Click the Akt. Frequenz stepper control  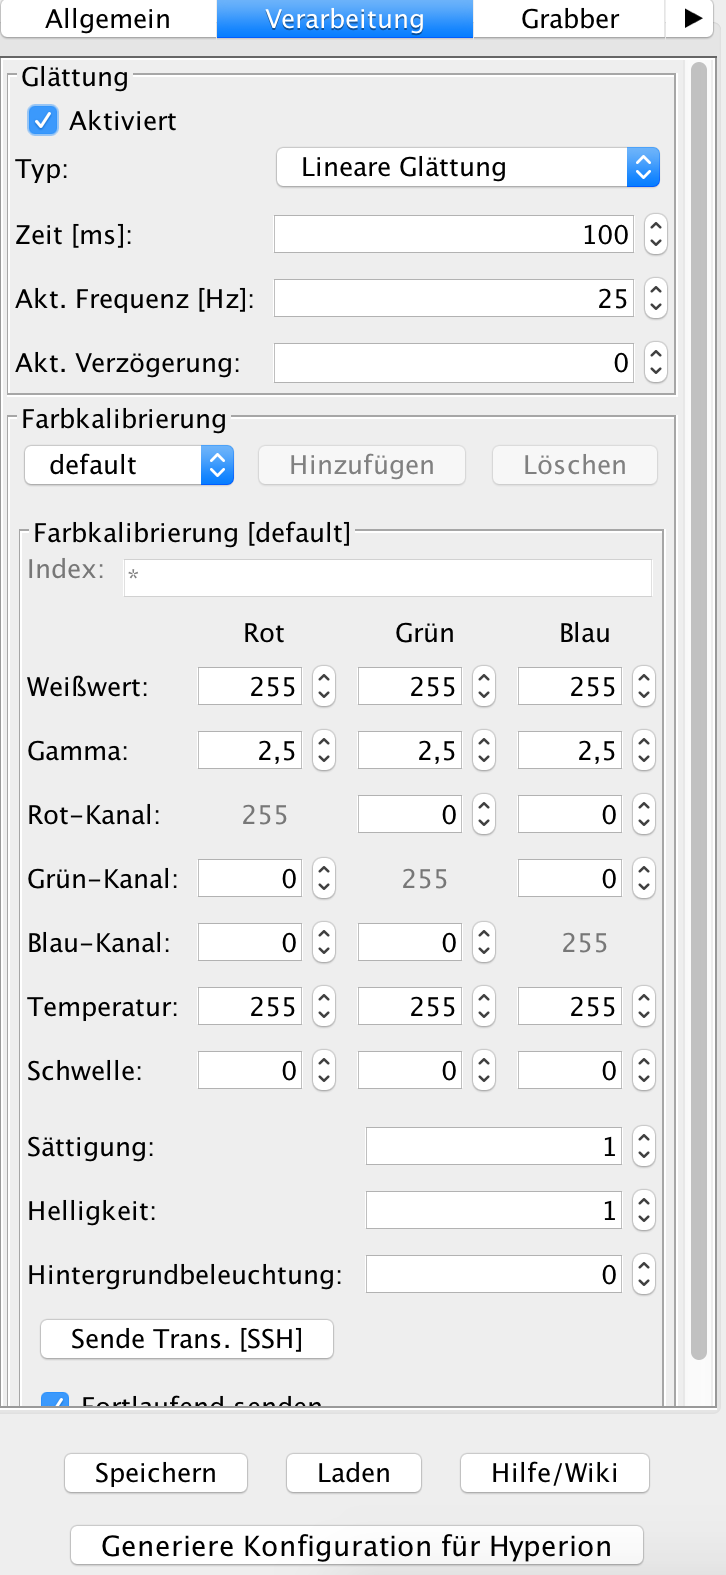coord(656,299)
